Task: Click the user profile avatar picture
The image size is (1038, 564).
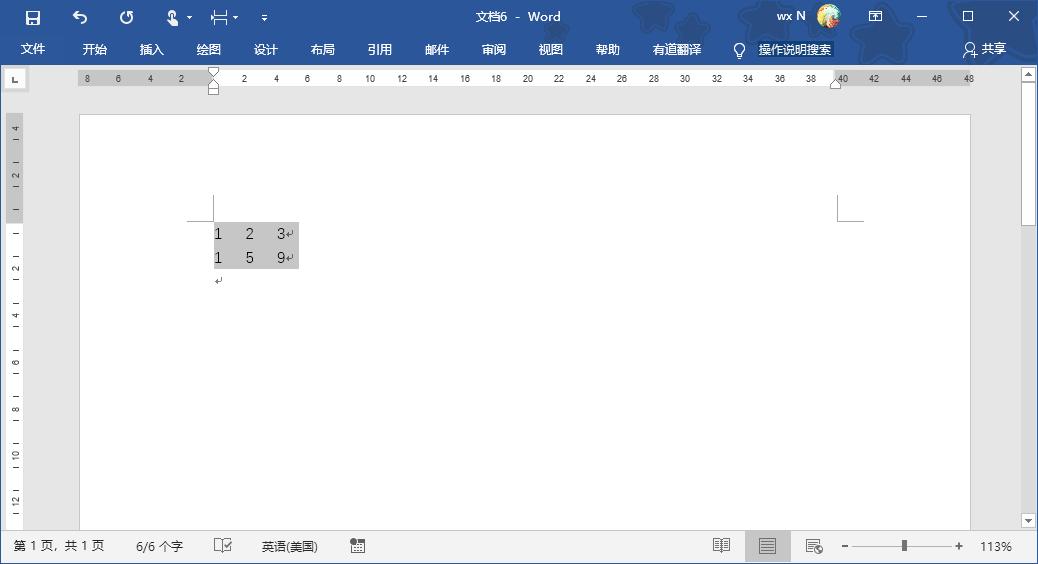Action: click(828, 16)
